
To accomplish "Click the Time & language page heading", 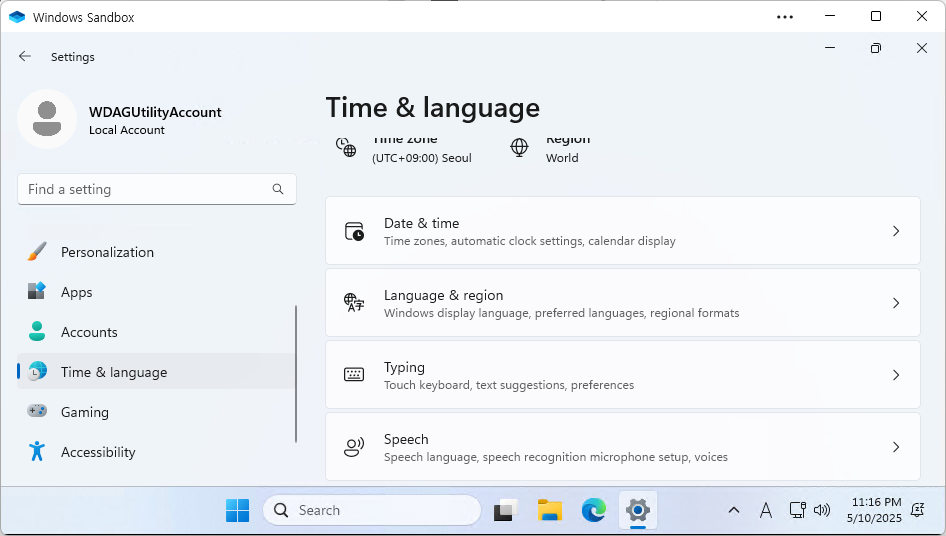I will 433,108.
